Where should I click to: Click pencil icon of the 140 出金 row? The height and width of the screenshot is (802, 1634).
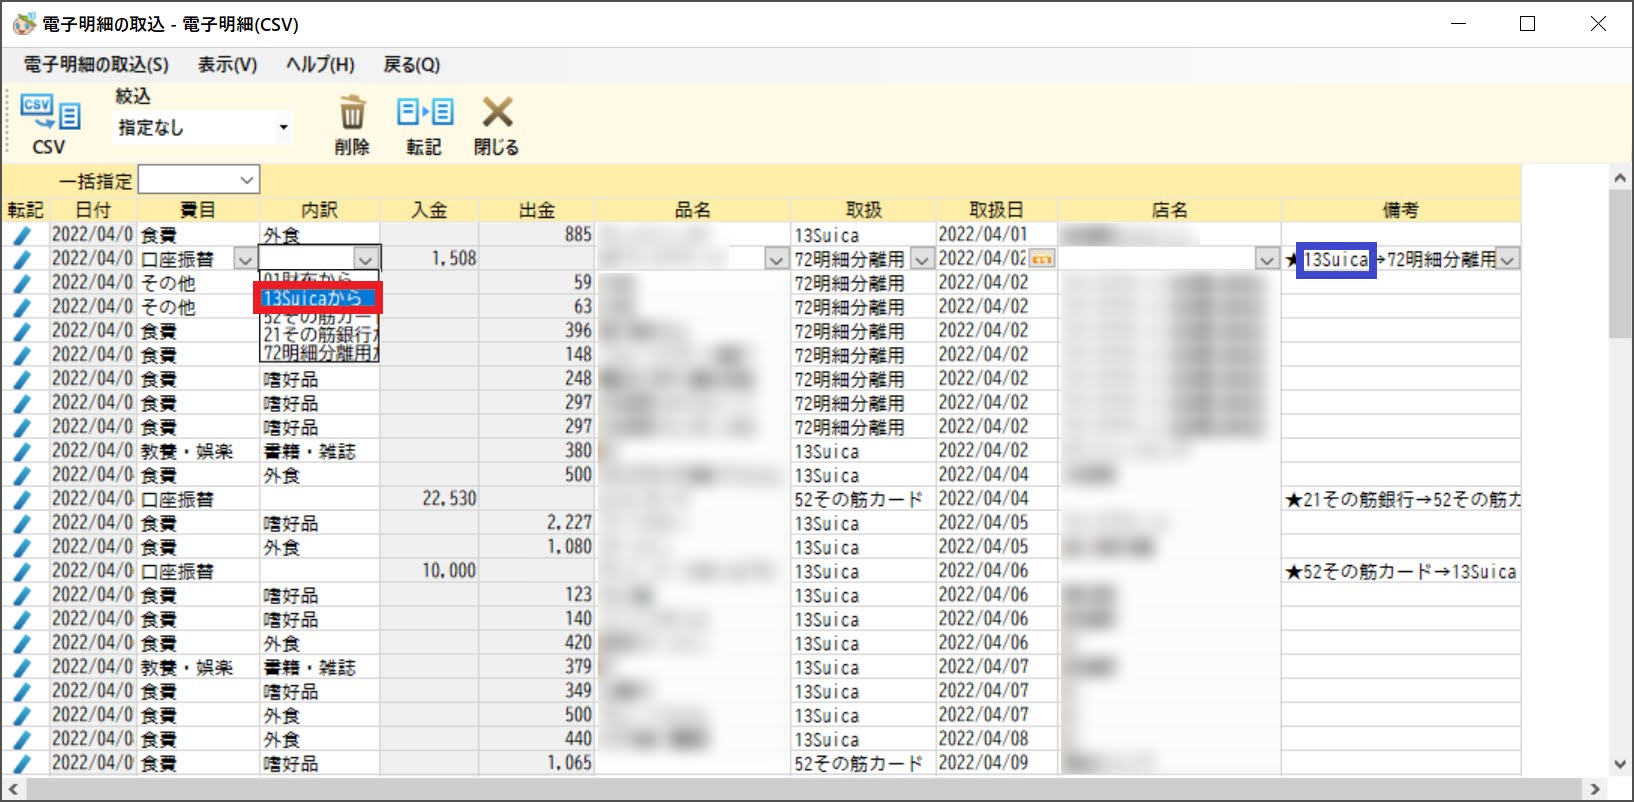(x=22, y=619)
